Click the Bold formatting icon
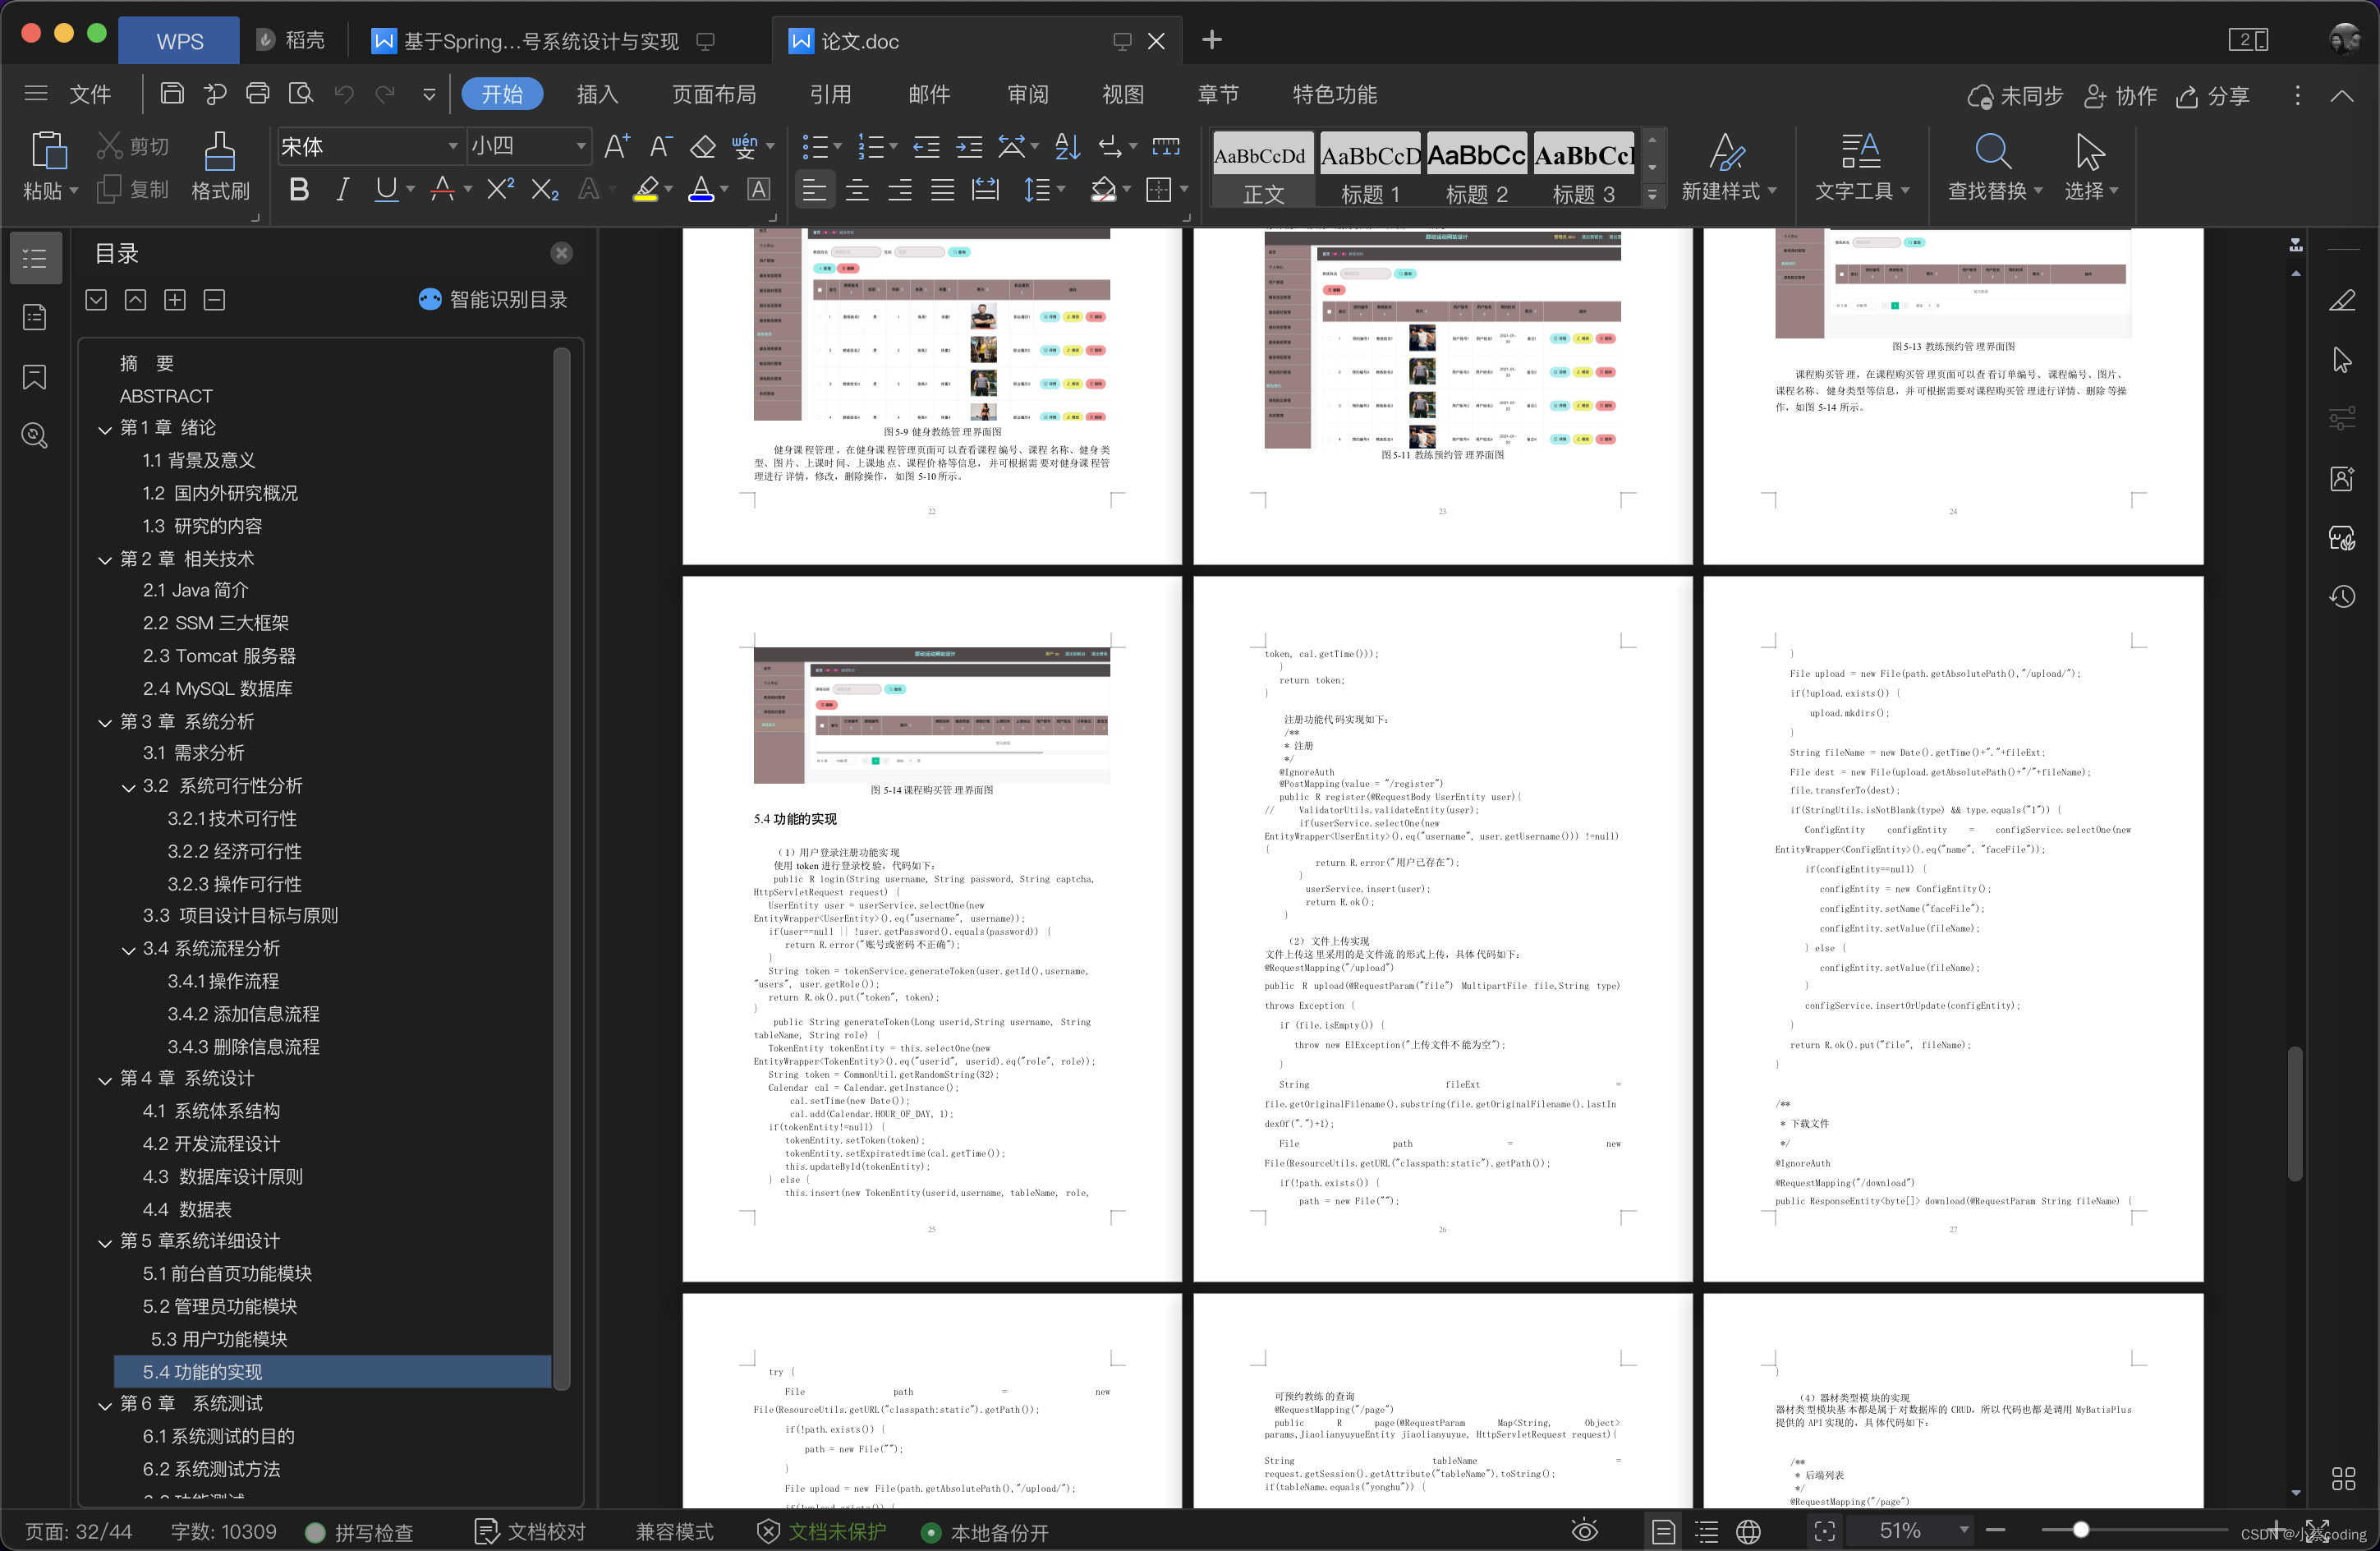The image size is (2380, 1551). [298, 190]
